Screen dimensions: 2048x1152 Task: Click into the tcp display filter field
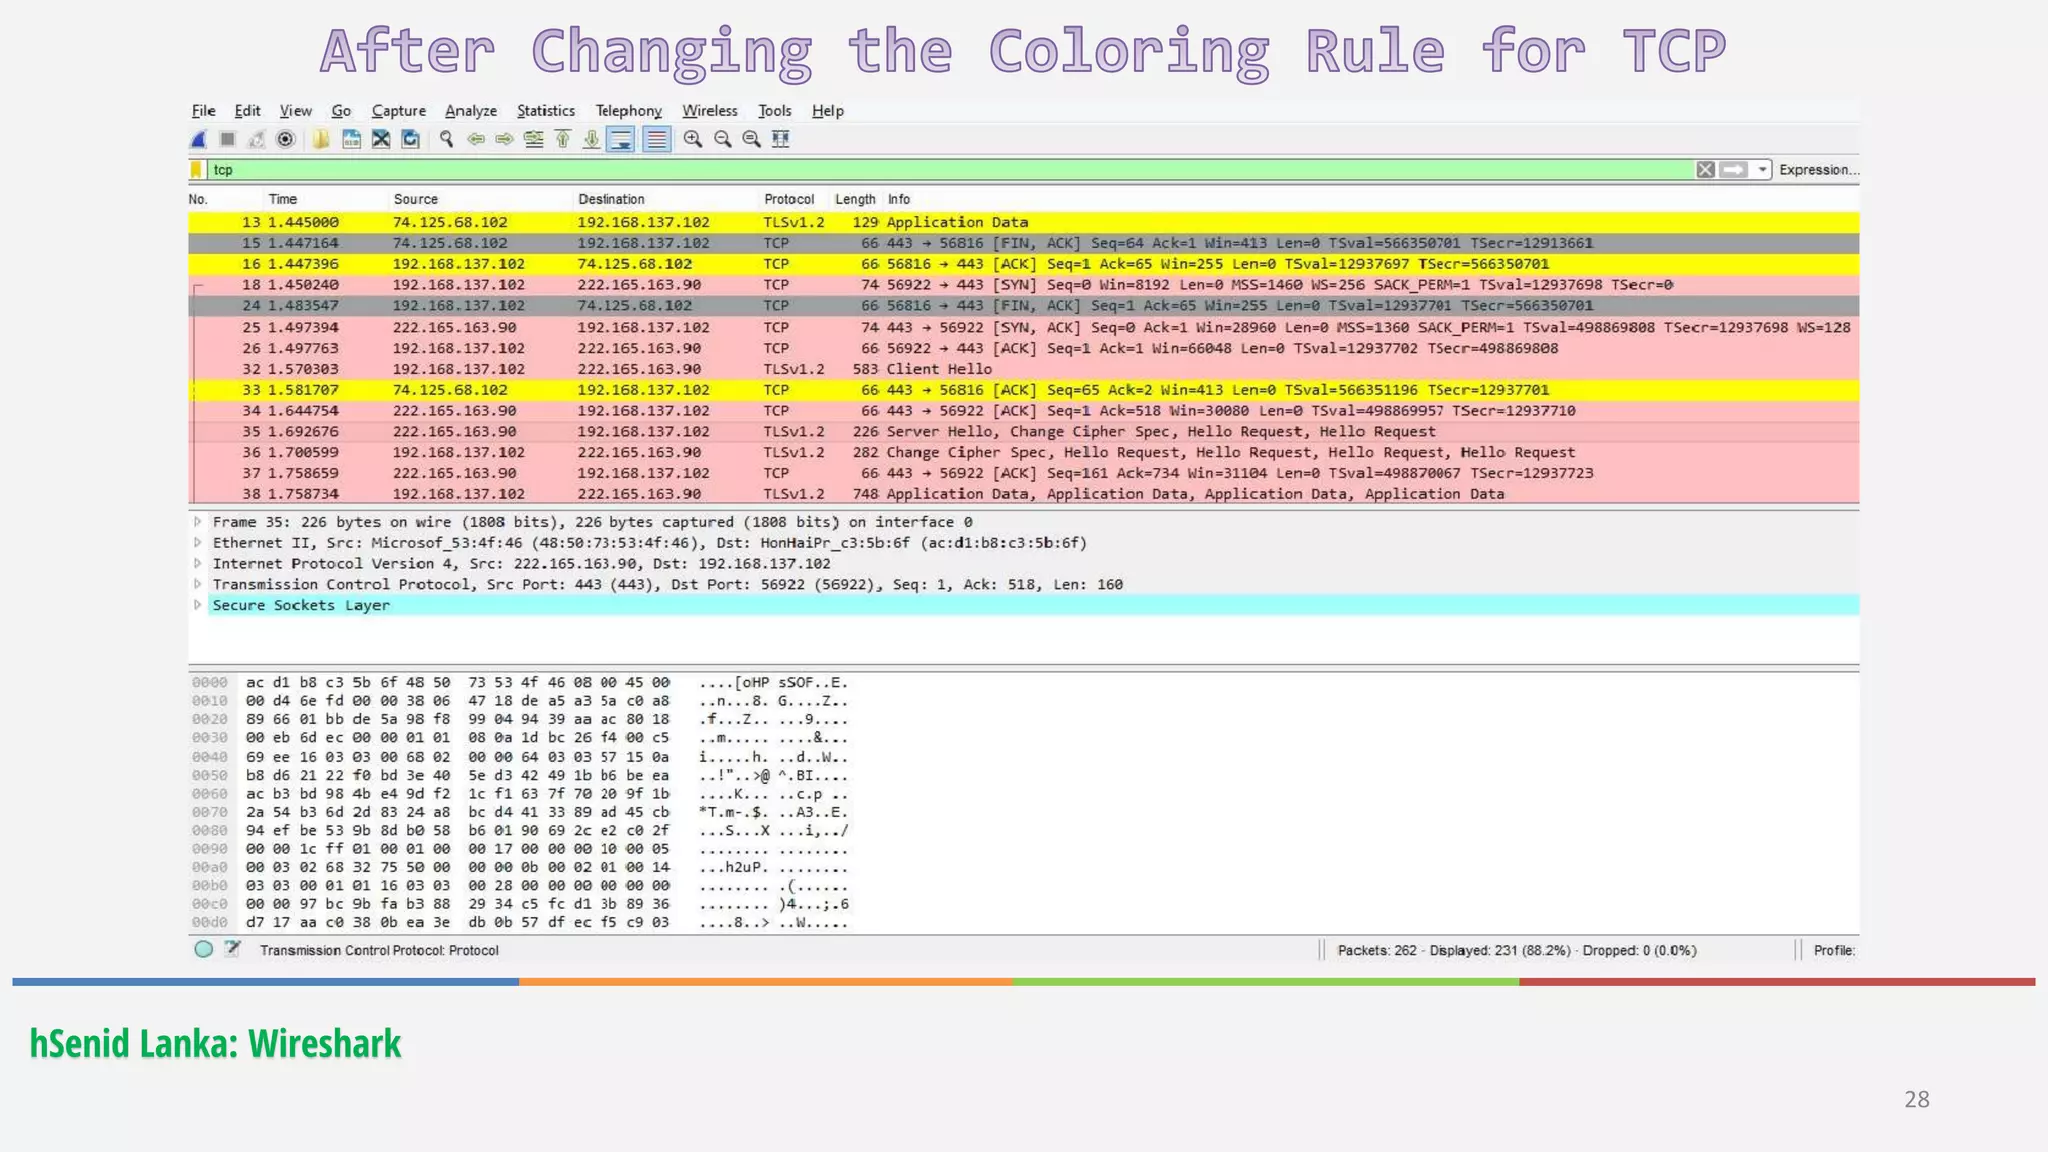click(x=950, y=170)
